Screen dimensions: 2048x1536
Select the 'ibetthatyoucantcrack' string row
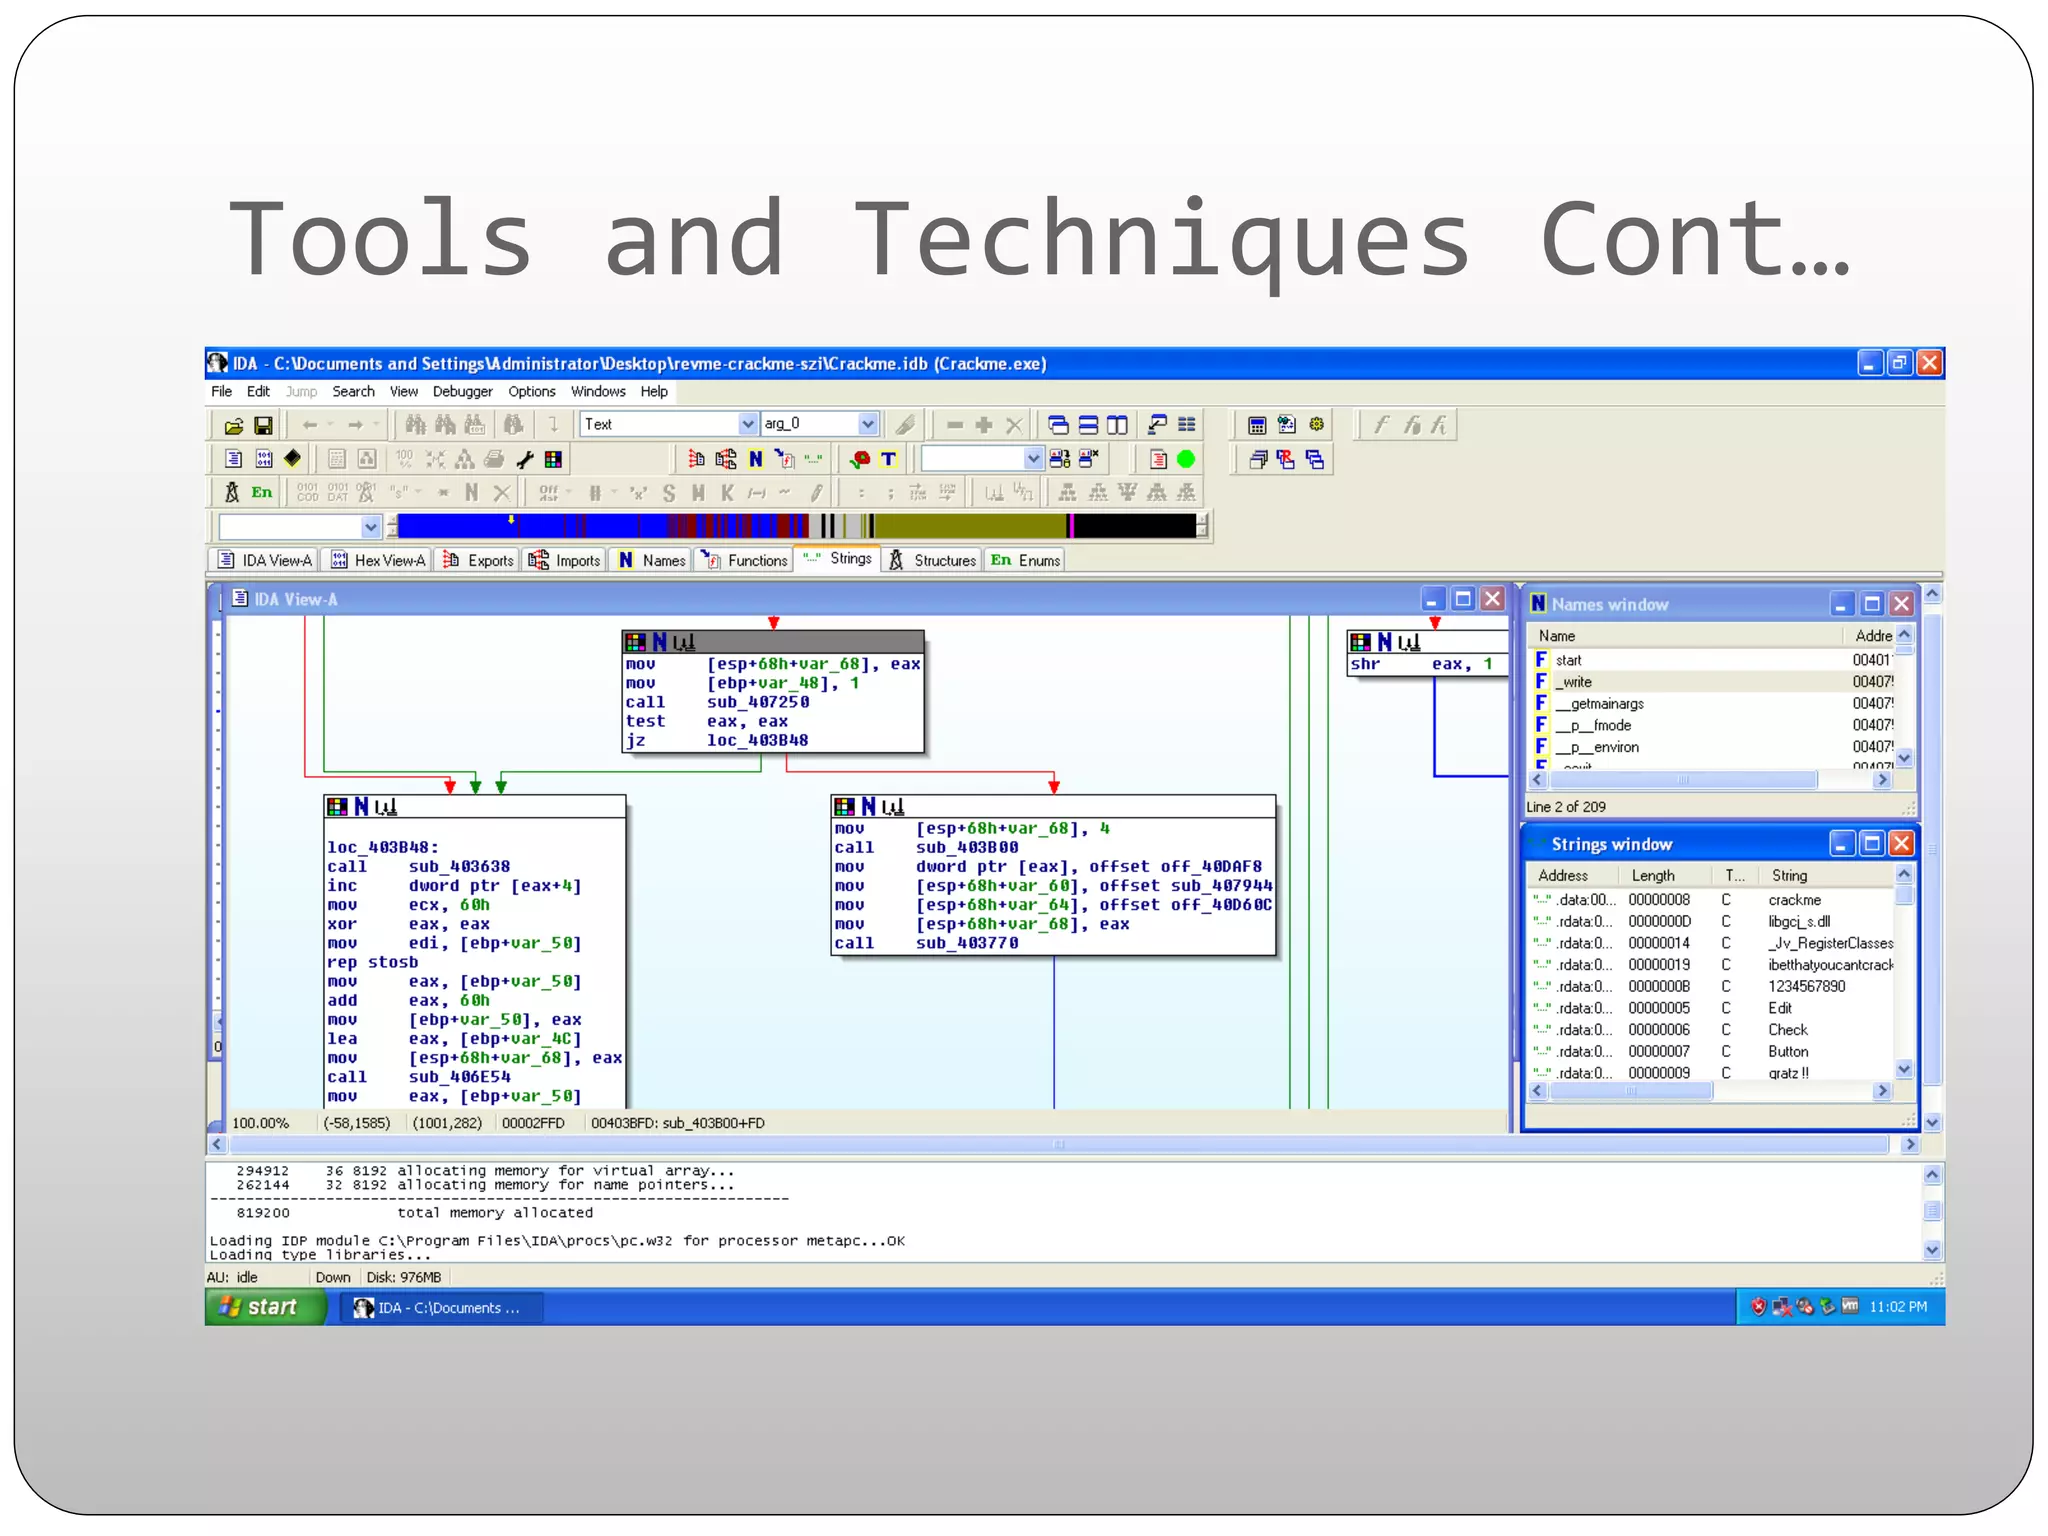pyautogui.click(x=1711, y=965)
